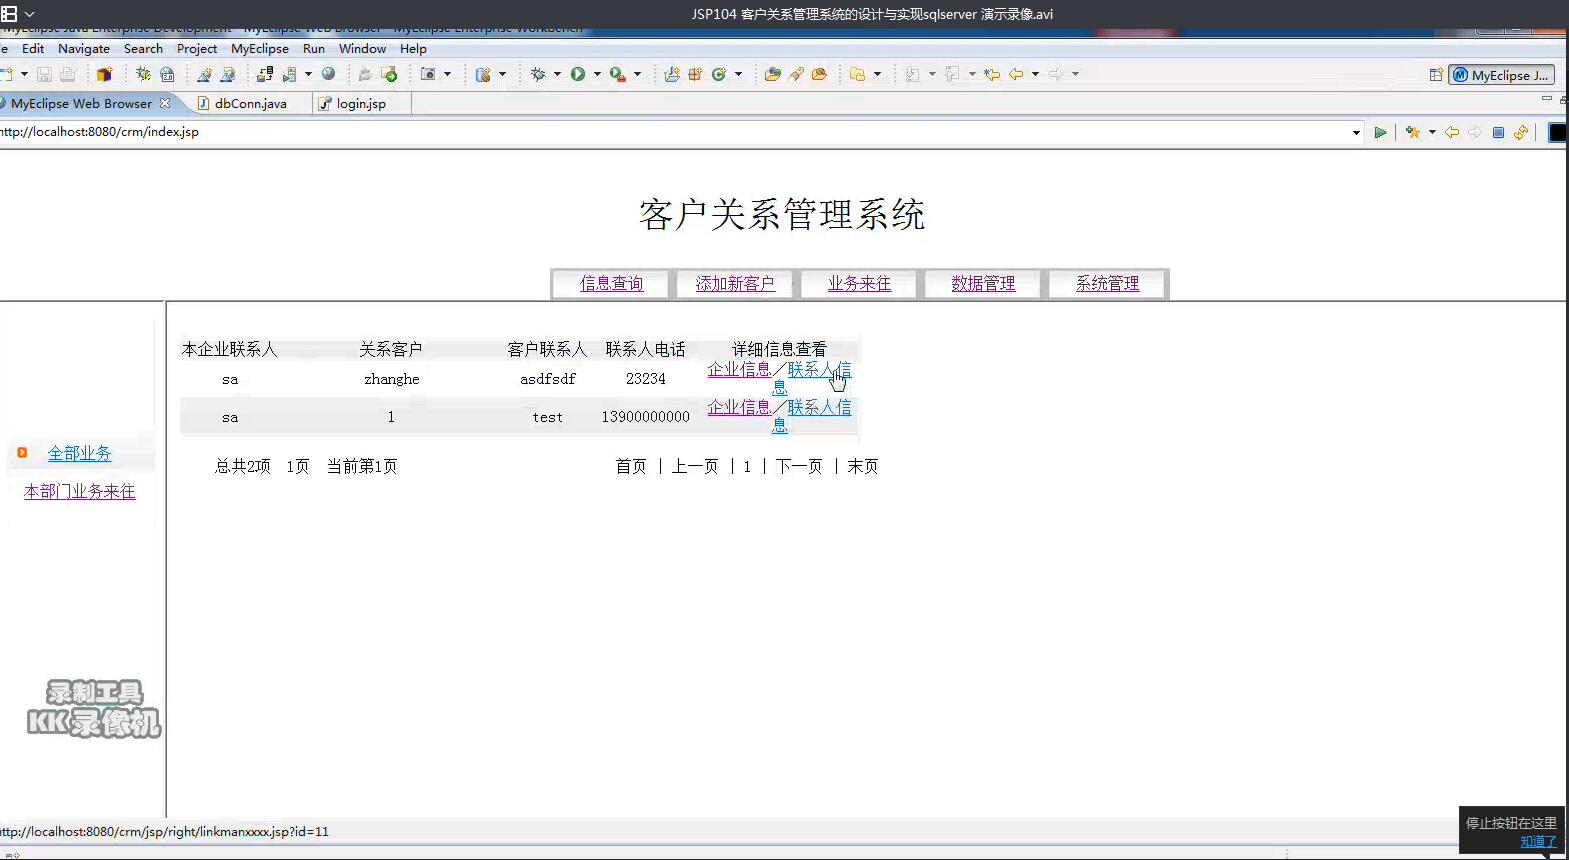Click the browser Stop loading square icon
The width and height of the screenshot is (1569, 860).
1498,132
